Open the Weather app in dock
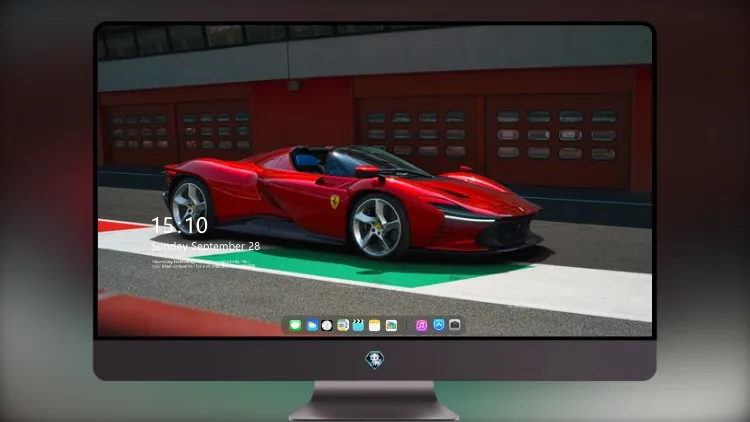This screenshot has width=750, height=422. click(311, 325)
